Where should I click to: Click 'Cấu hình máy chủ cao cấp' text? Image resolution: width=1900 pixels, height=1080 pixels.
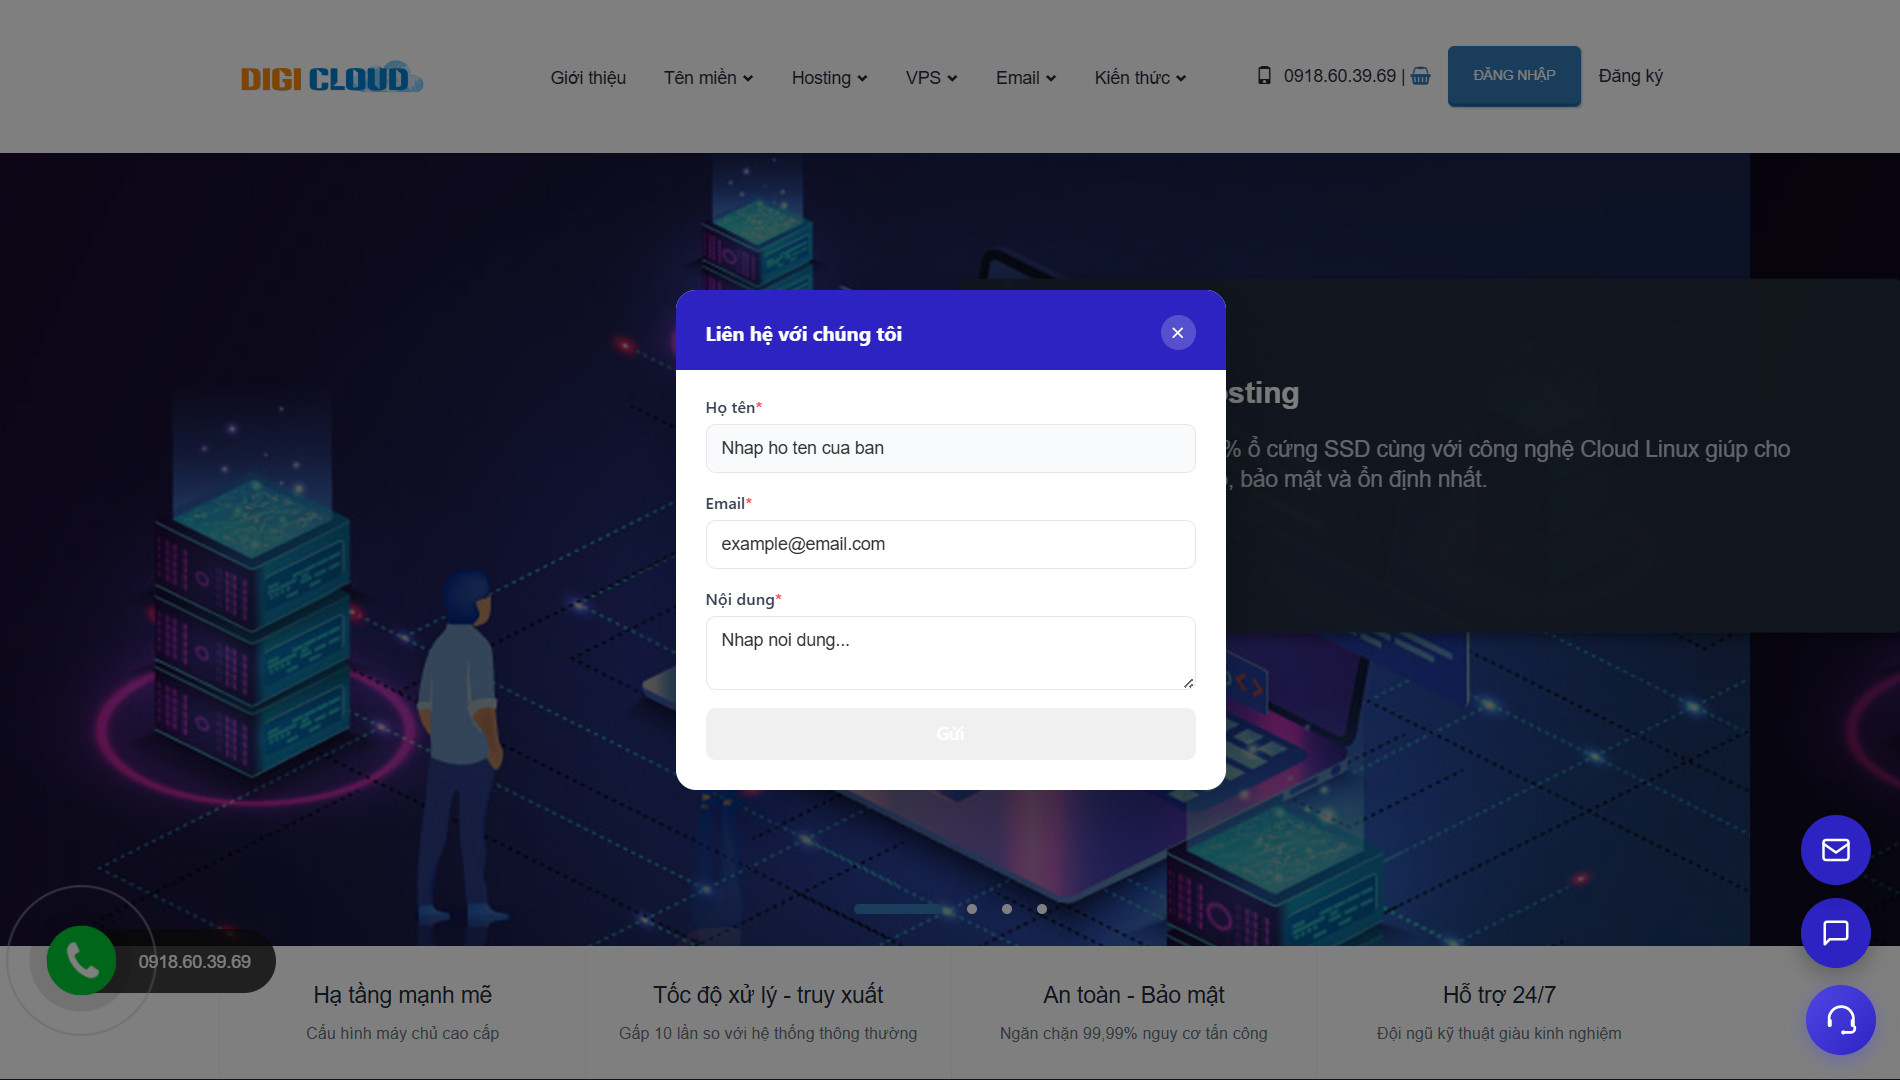[403, 1033]
